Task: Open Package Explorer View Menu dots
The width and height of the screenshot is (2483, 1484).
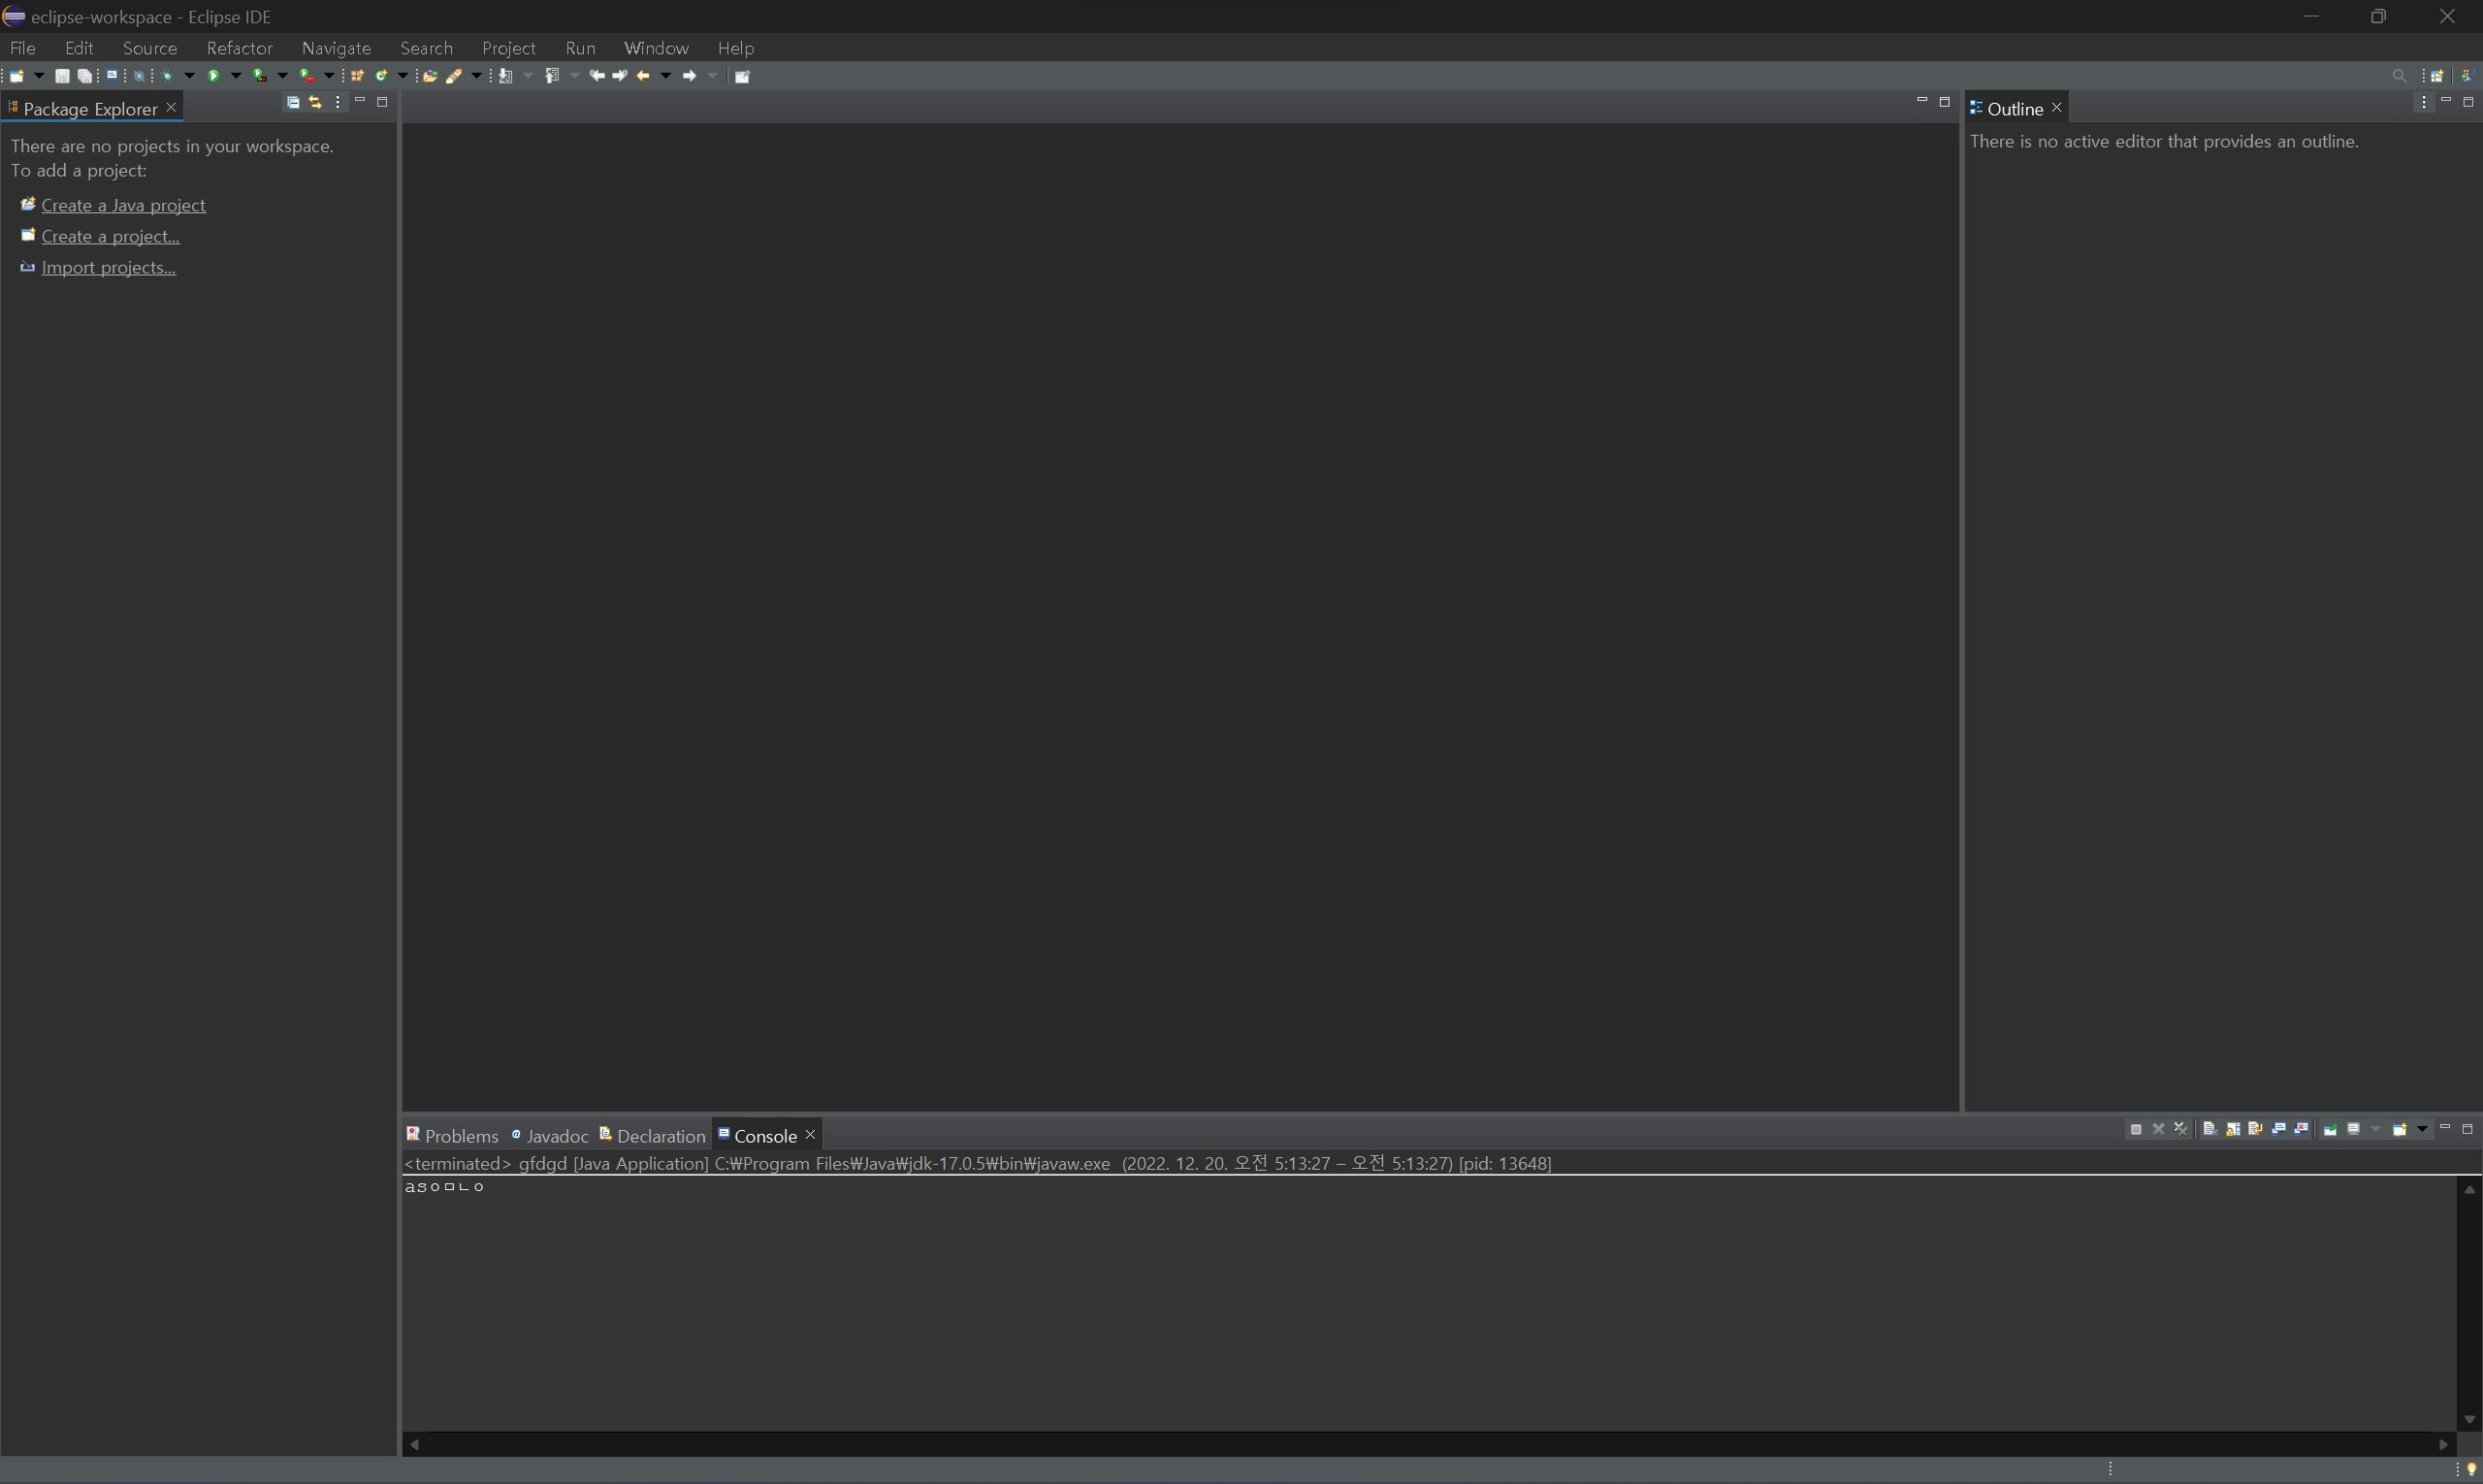Action: (x=338, y=102)
